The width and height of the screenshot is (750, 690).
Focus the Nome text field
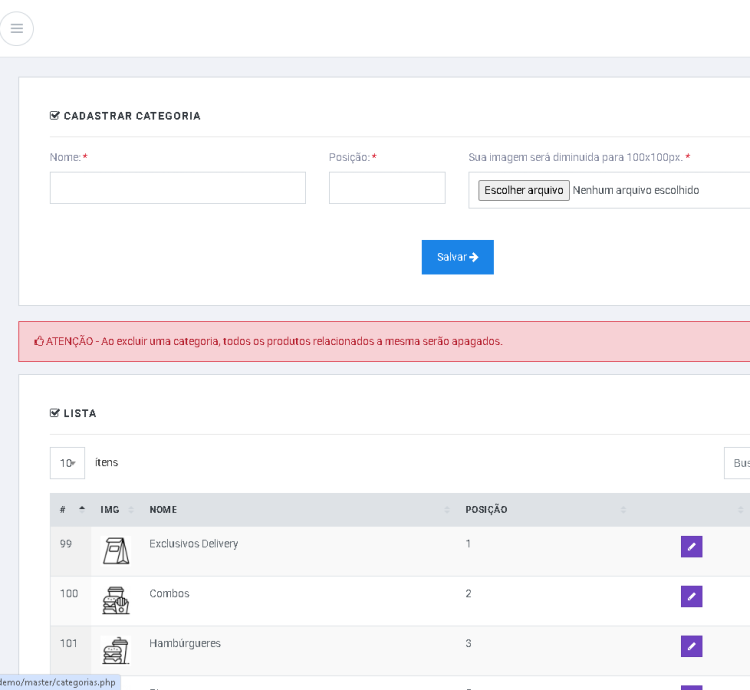point(177,188)
